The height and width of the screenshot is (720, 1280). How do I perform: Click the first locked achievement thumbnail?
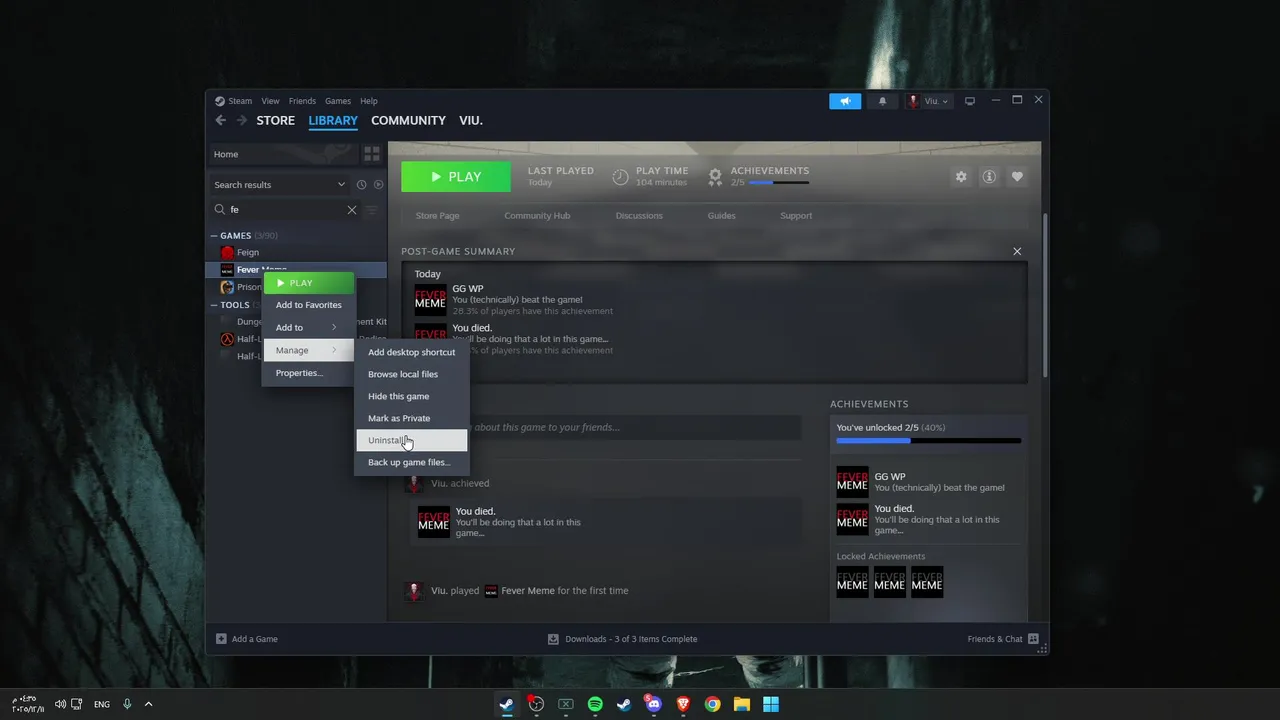pos(852,582)
